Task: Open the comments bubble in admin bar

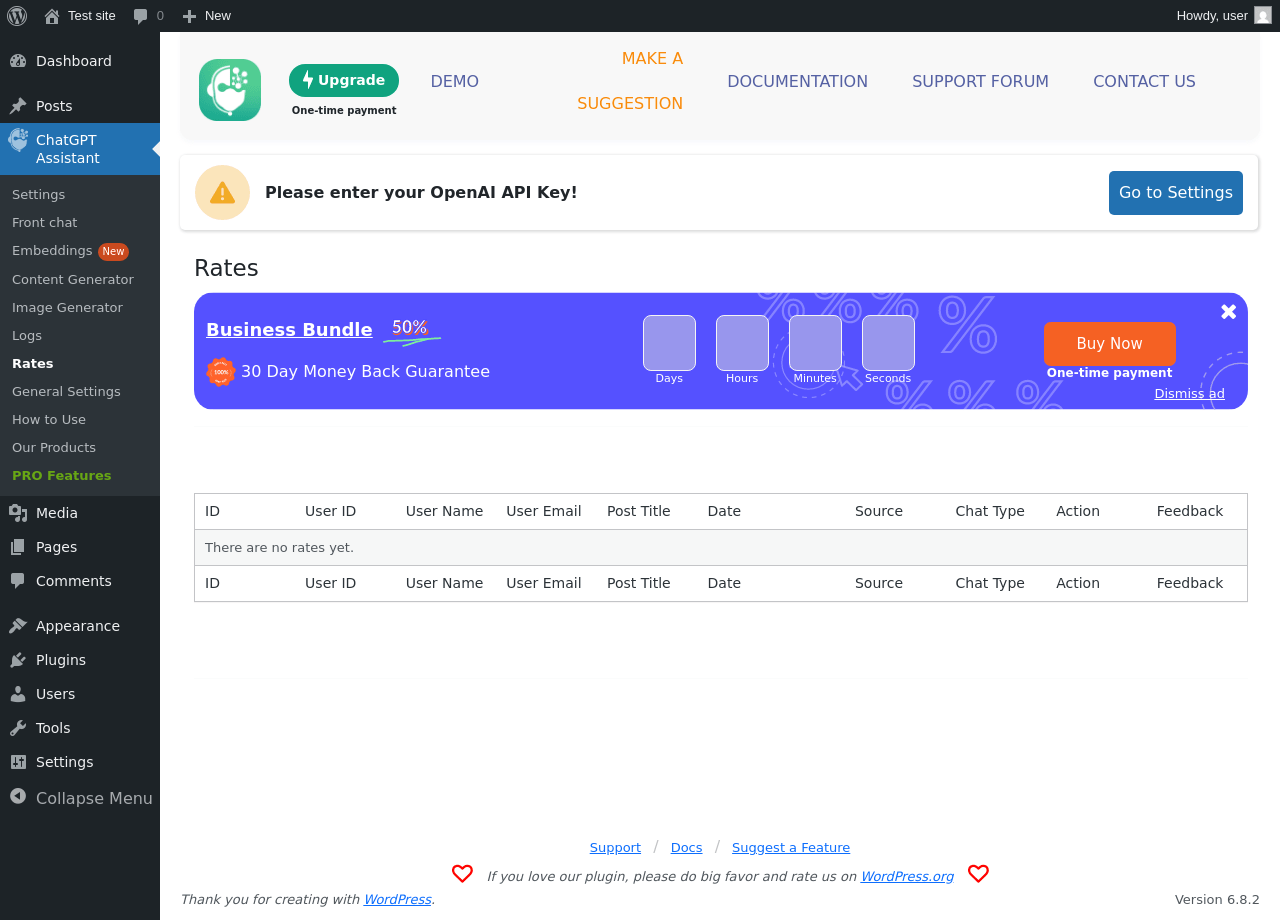Action: pos(141,16)
